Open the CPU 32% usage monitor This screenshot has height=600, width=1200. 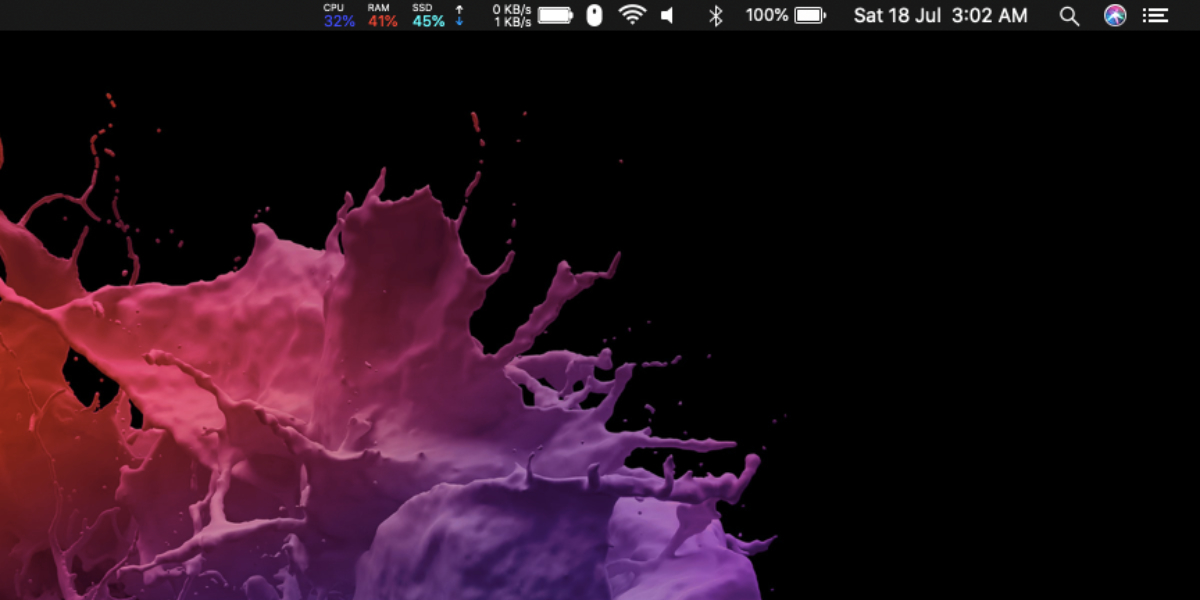(339, 15)
